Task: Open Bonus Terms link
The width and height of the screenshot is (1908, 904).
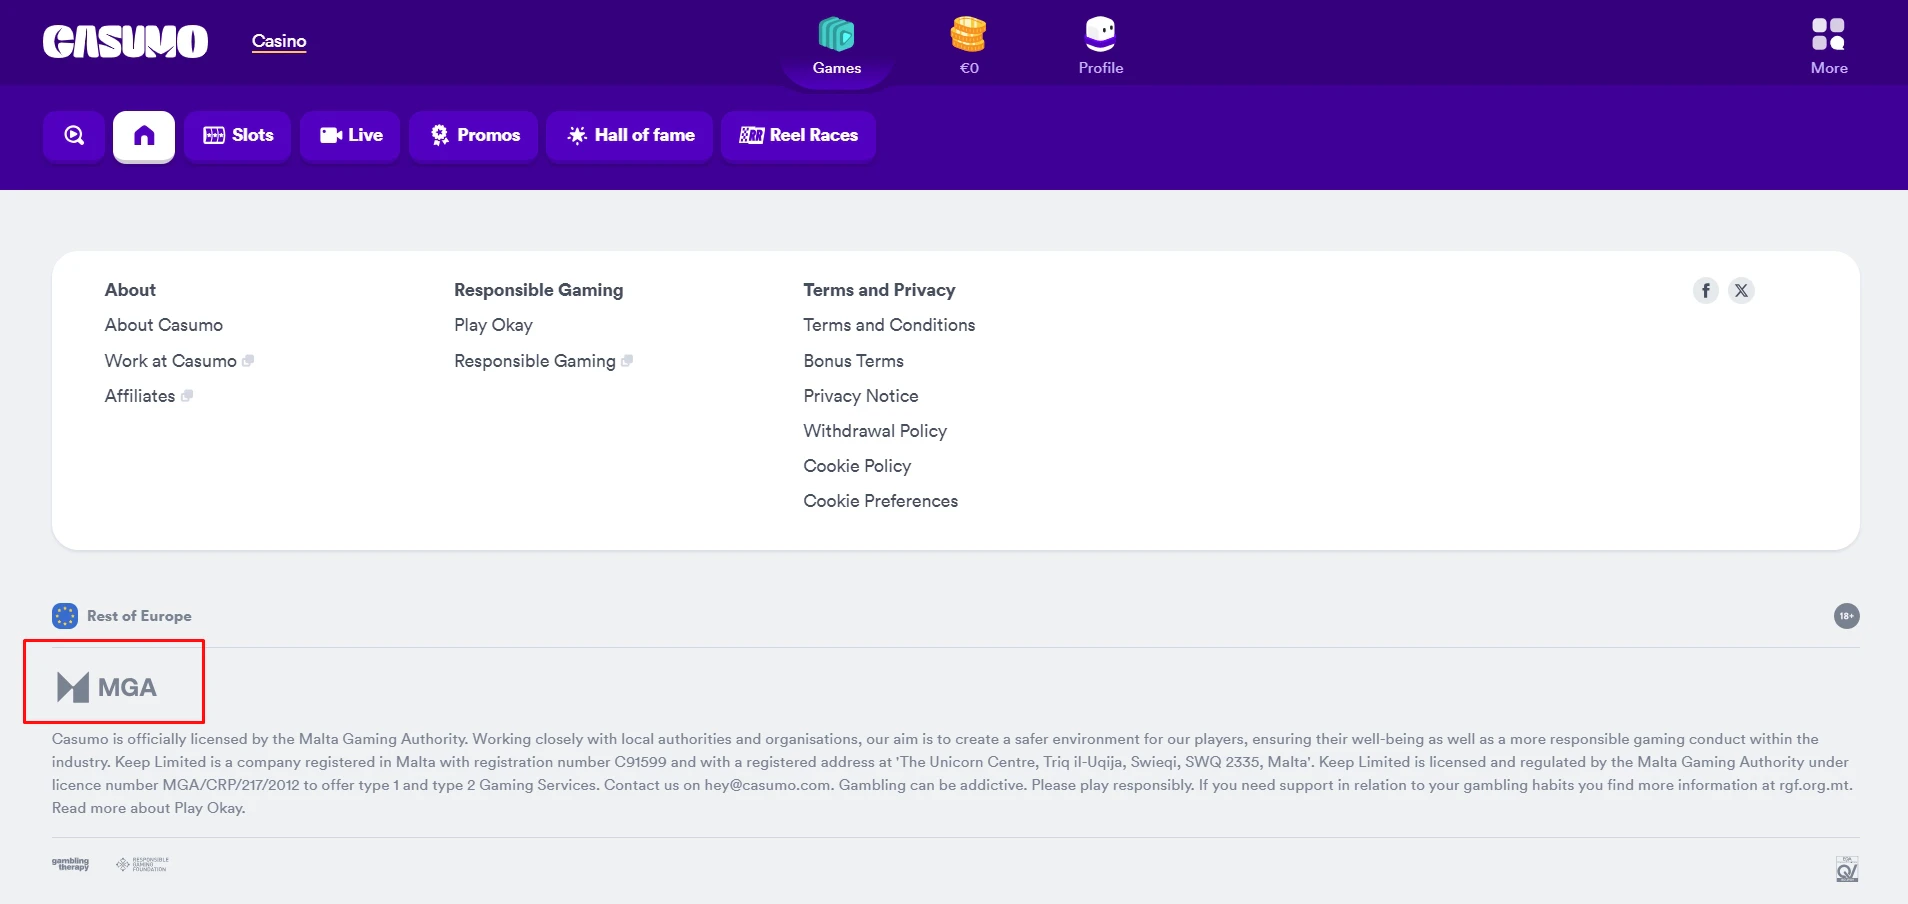Action: pyautogui.click(x=853, y=361)
